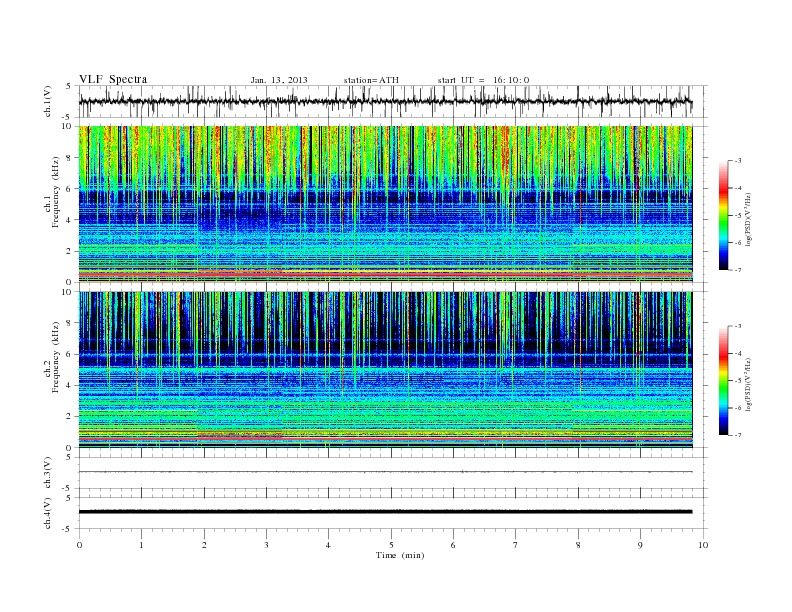This screenshot has width=792, height=612.
Task: Click the "1" minute tick on time axis
Action: [x=141, y=545]
